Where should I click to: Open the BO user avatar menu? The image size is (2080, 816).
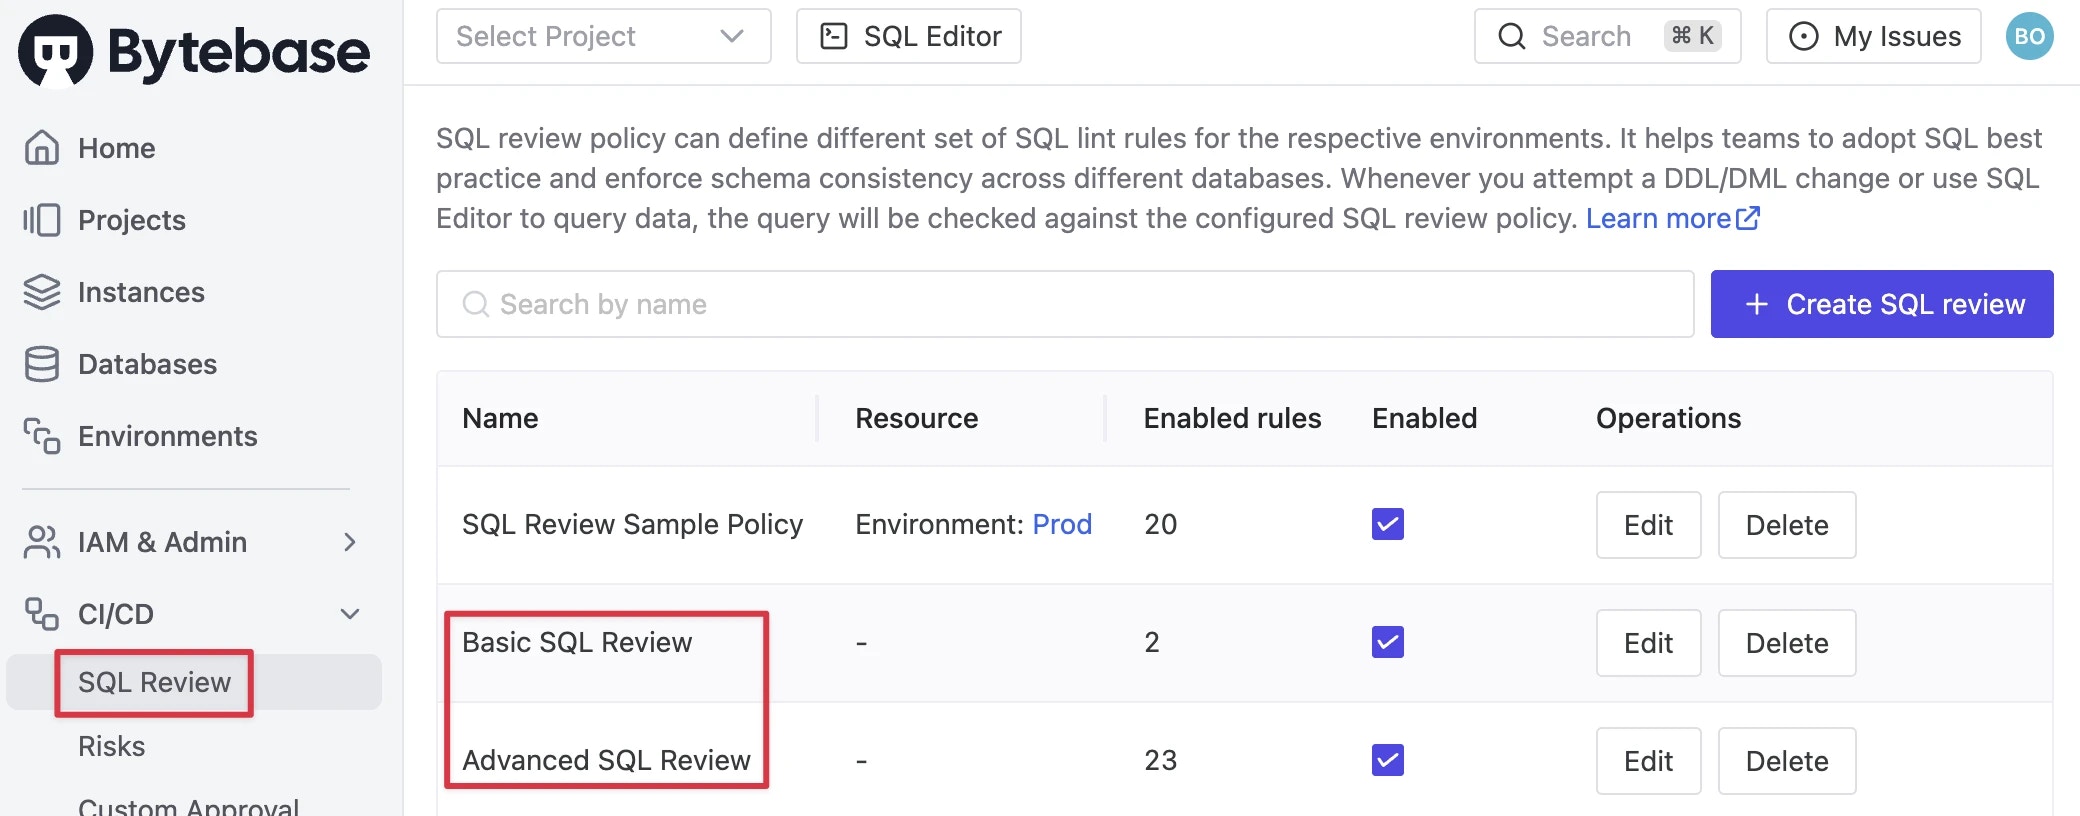coord(2029,36)
